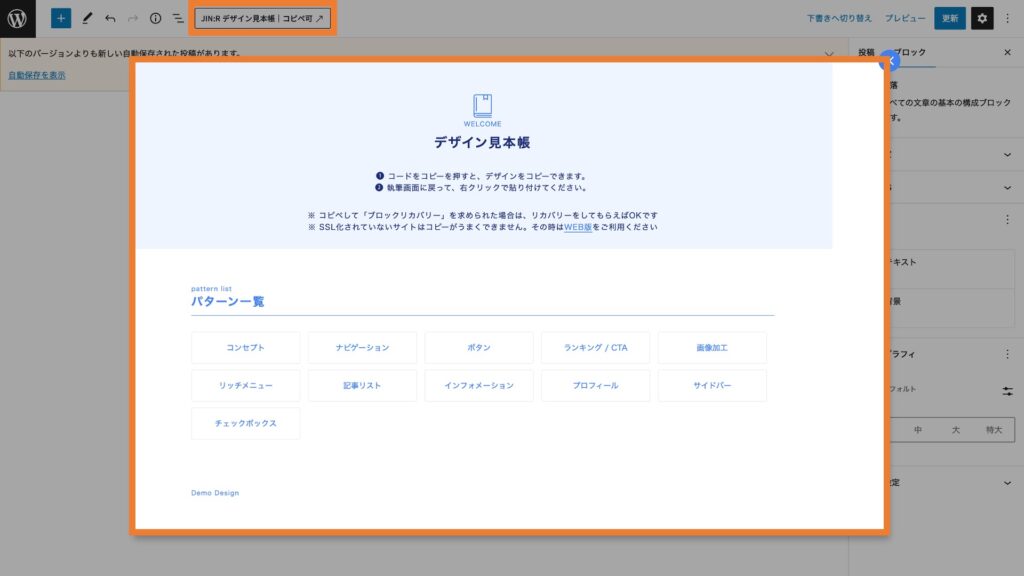Open the 自動保存を表示 link

pos(38,74)
